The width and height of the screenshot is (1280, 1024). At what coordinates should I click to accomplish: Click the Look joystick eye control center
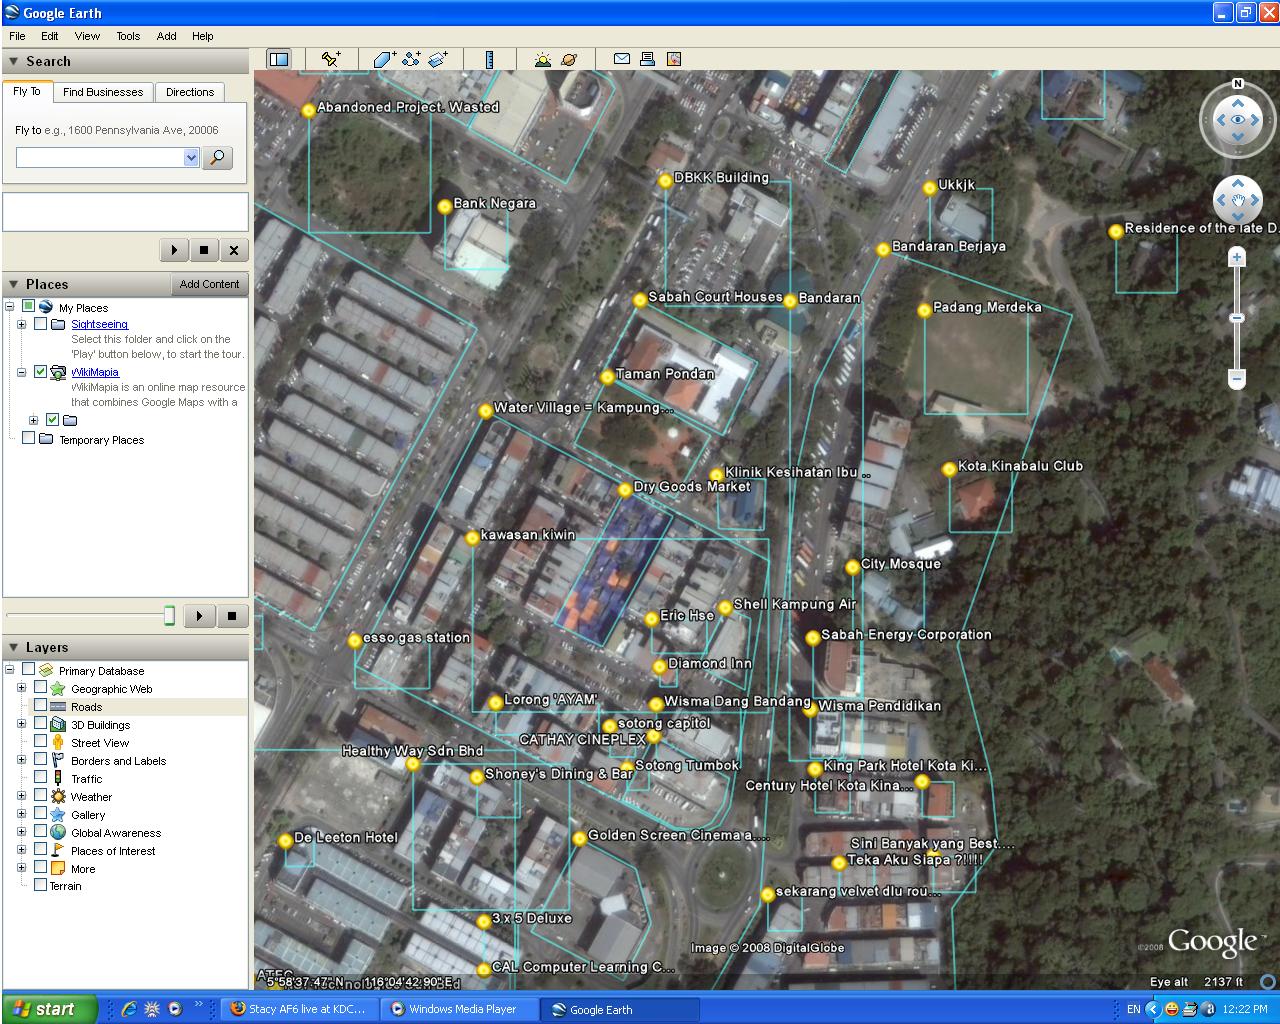point(1238,120)
